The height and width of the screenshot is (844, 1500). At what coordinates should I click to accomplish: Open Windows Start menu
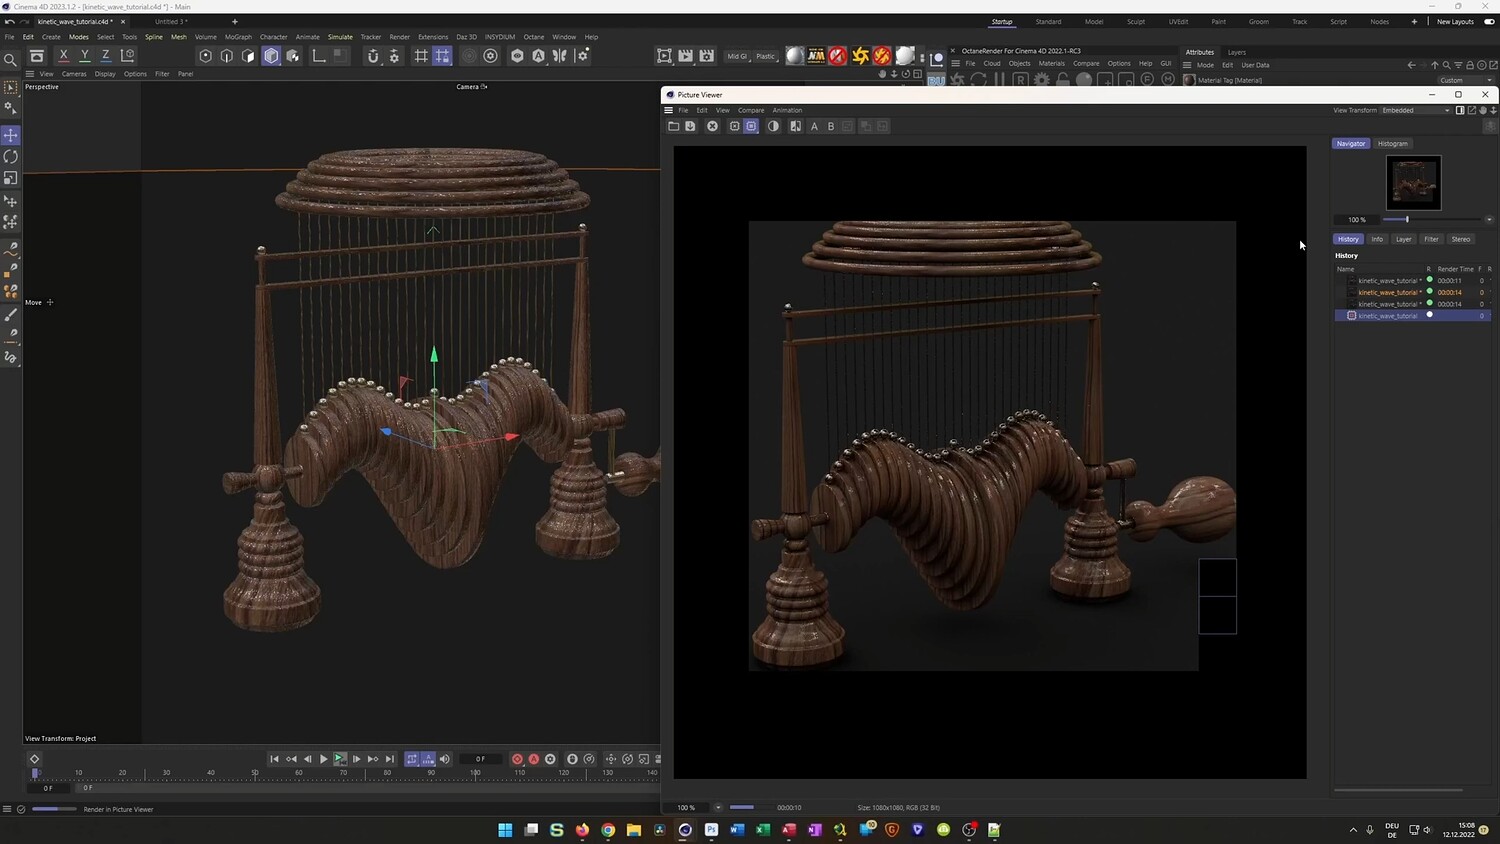tap(505, 830)
